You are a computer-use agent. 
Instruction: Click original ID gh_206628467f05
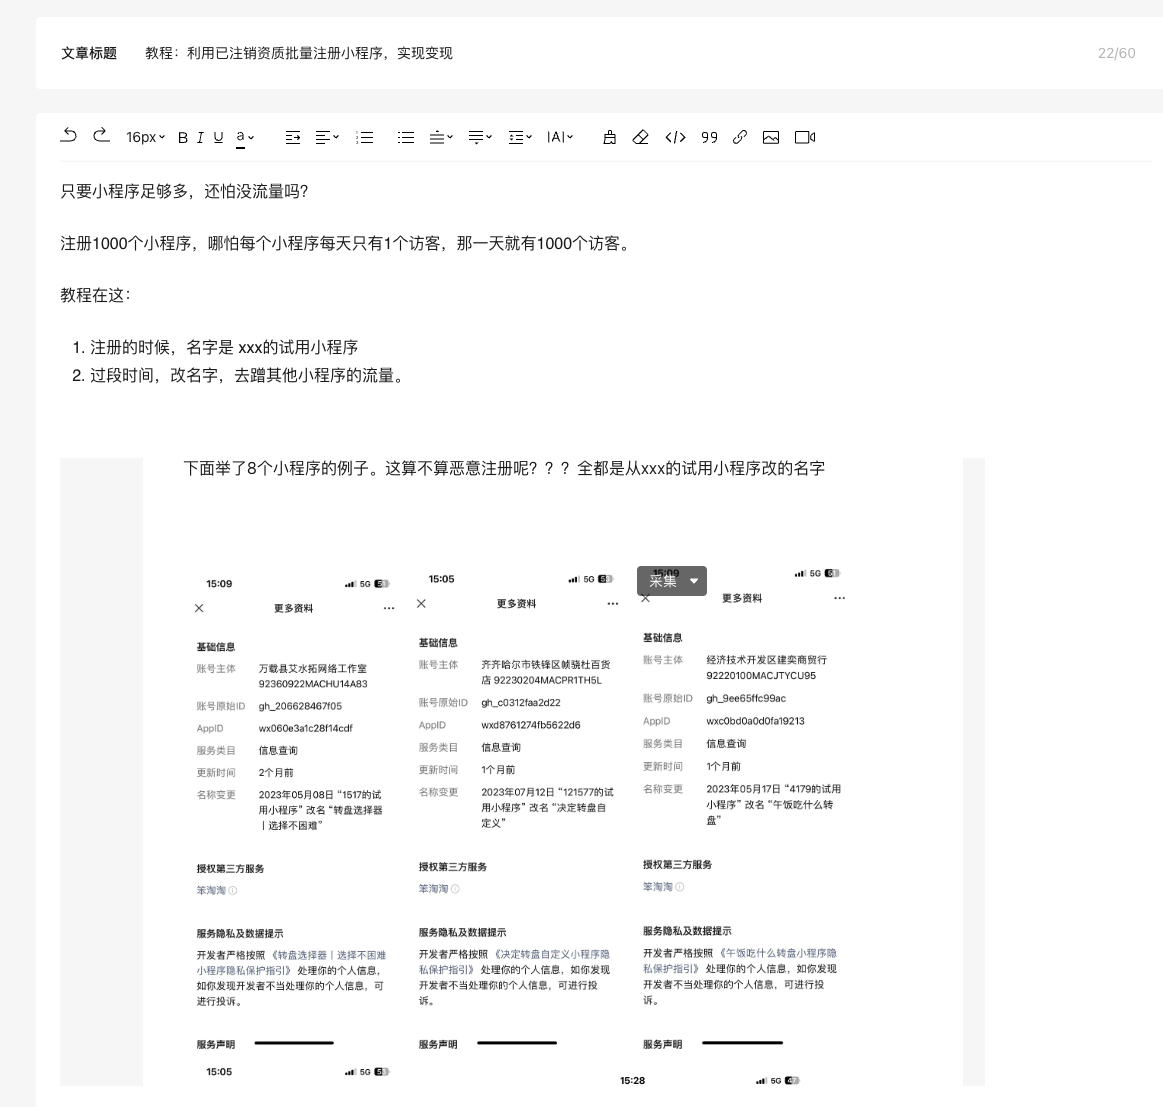(x=300, y=706)
